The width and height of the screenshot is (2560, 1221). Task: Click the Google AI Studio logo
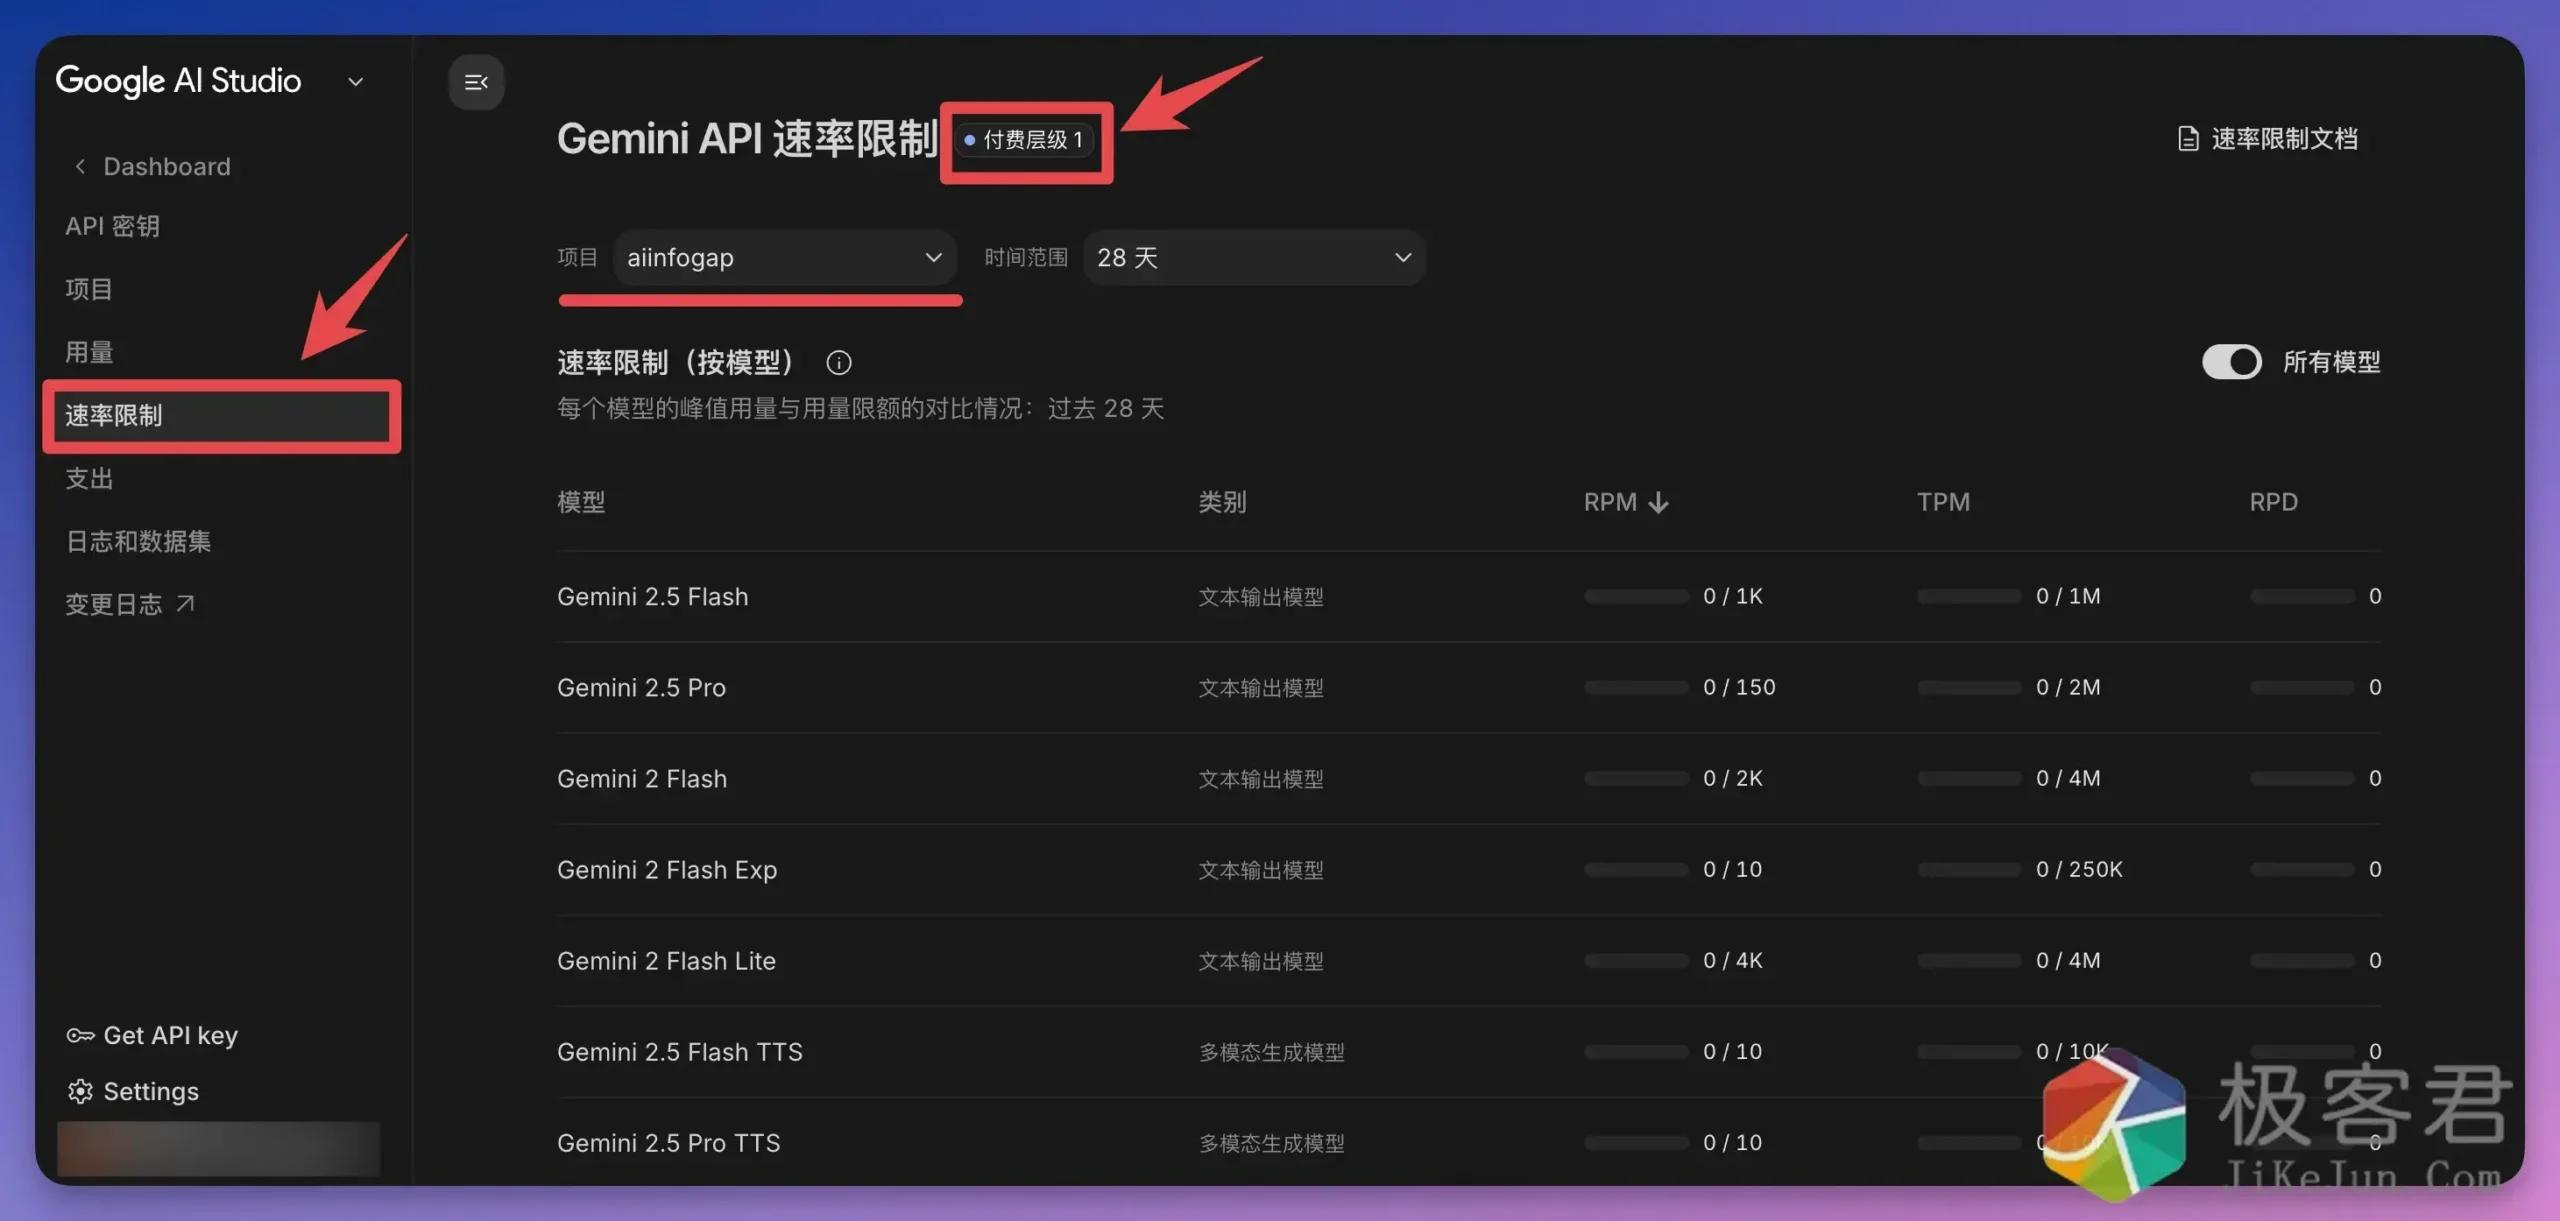[x=178, y=81]
